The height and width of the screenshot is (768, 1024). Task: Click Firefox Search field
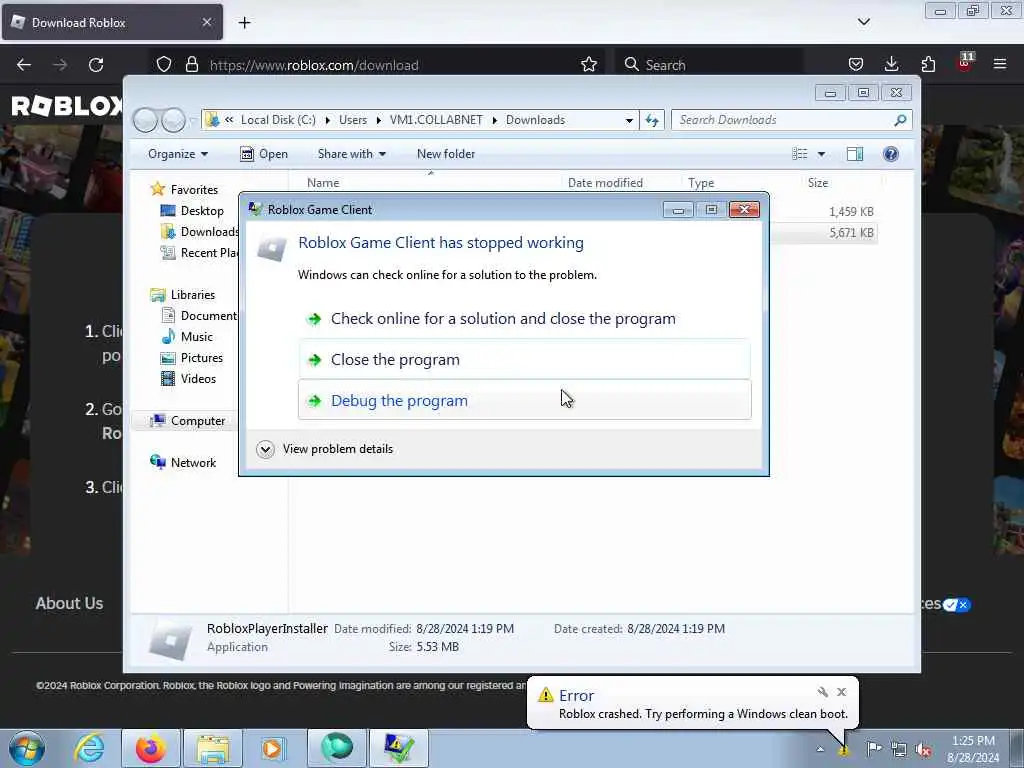coord(710,65)
